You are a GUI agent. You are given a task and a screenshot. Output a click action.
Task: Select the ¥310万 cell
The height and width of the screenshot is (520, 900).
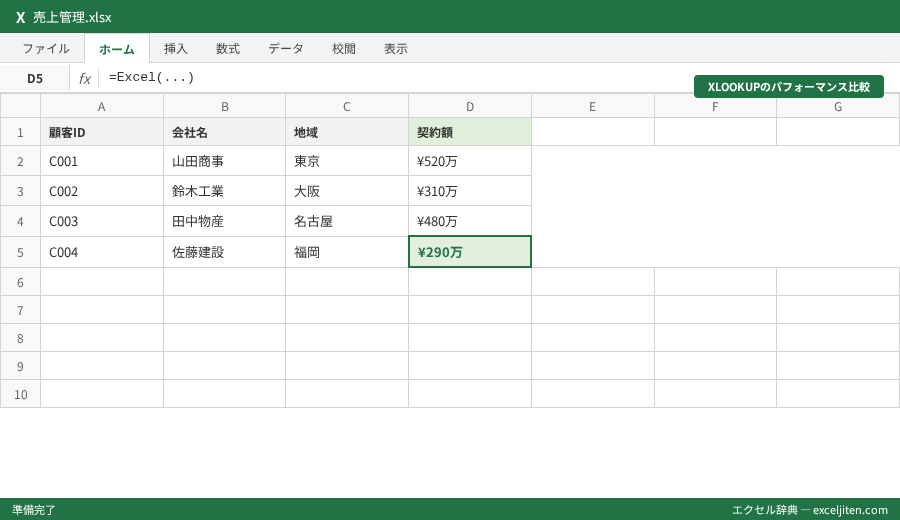470,191
